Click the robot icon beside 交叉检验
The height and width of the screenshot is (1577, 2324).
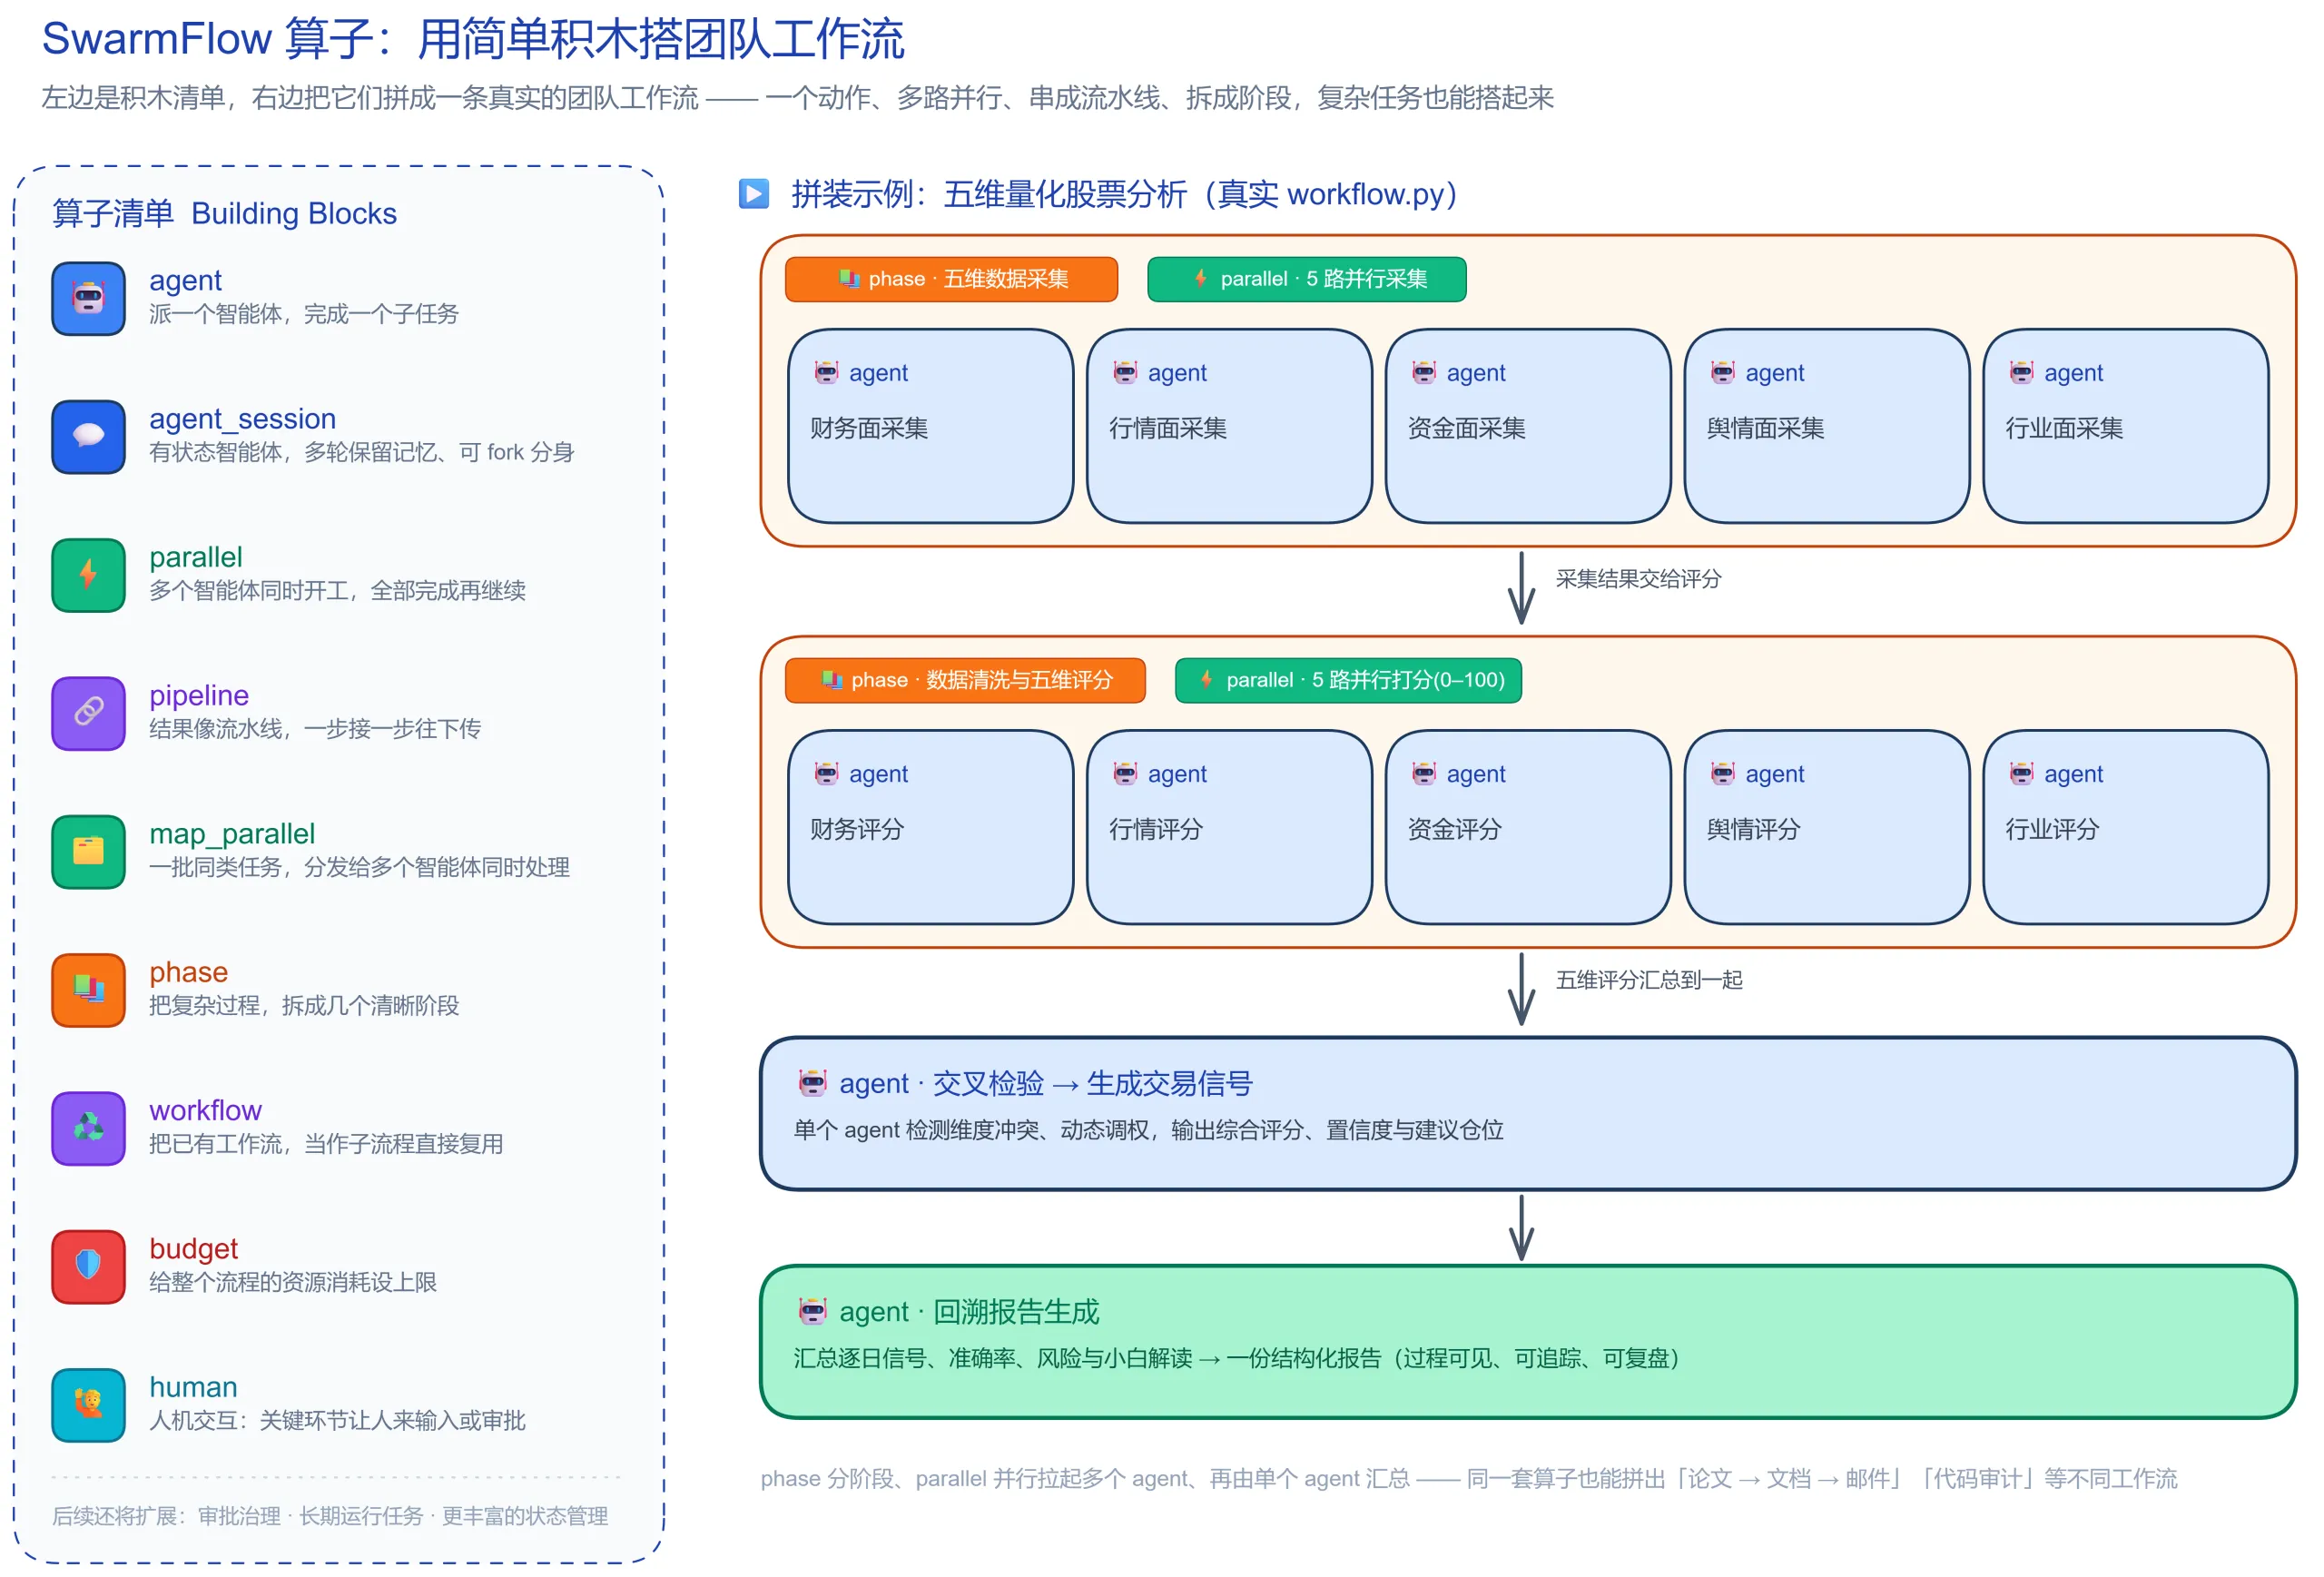coord(812,1082)
